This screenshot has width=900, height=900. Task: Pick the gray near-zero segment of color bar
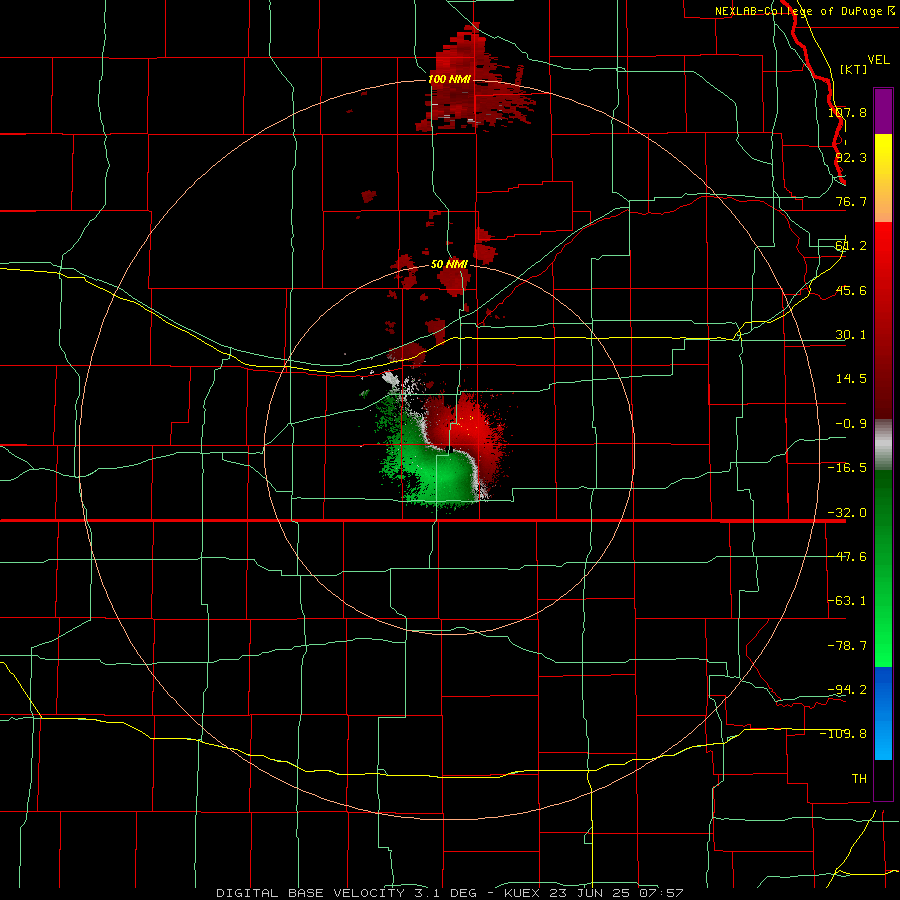(883, 445)
